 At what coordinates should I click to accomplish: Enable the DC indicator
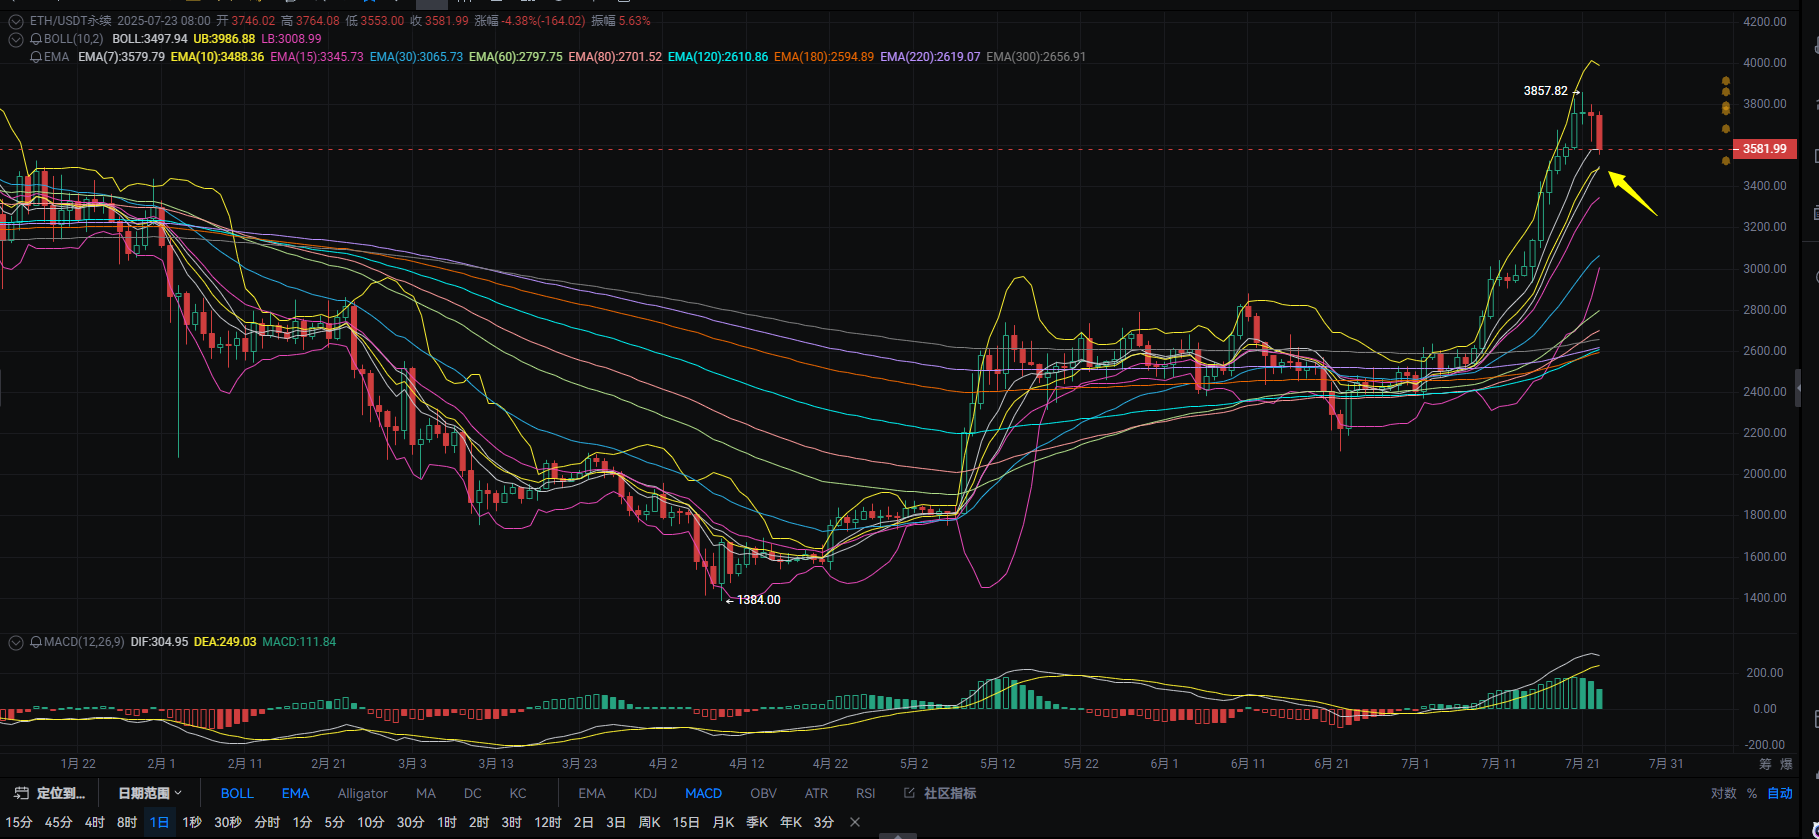coord(473,793)
